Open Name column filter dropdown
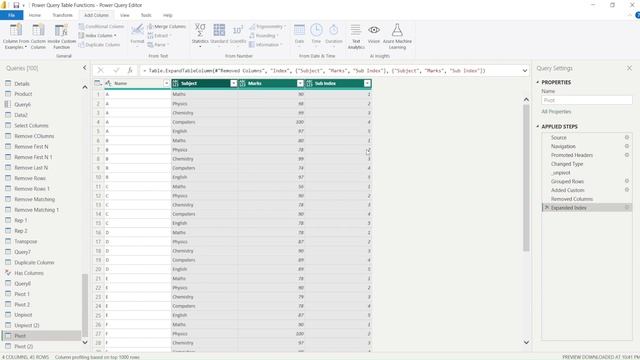 tap(166, 83)
